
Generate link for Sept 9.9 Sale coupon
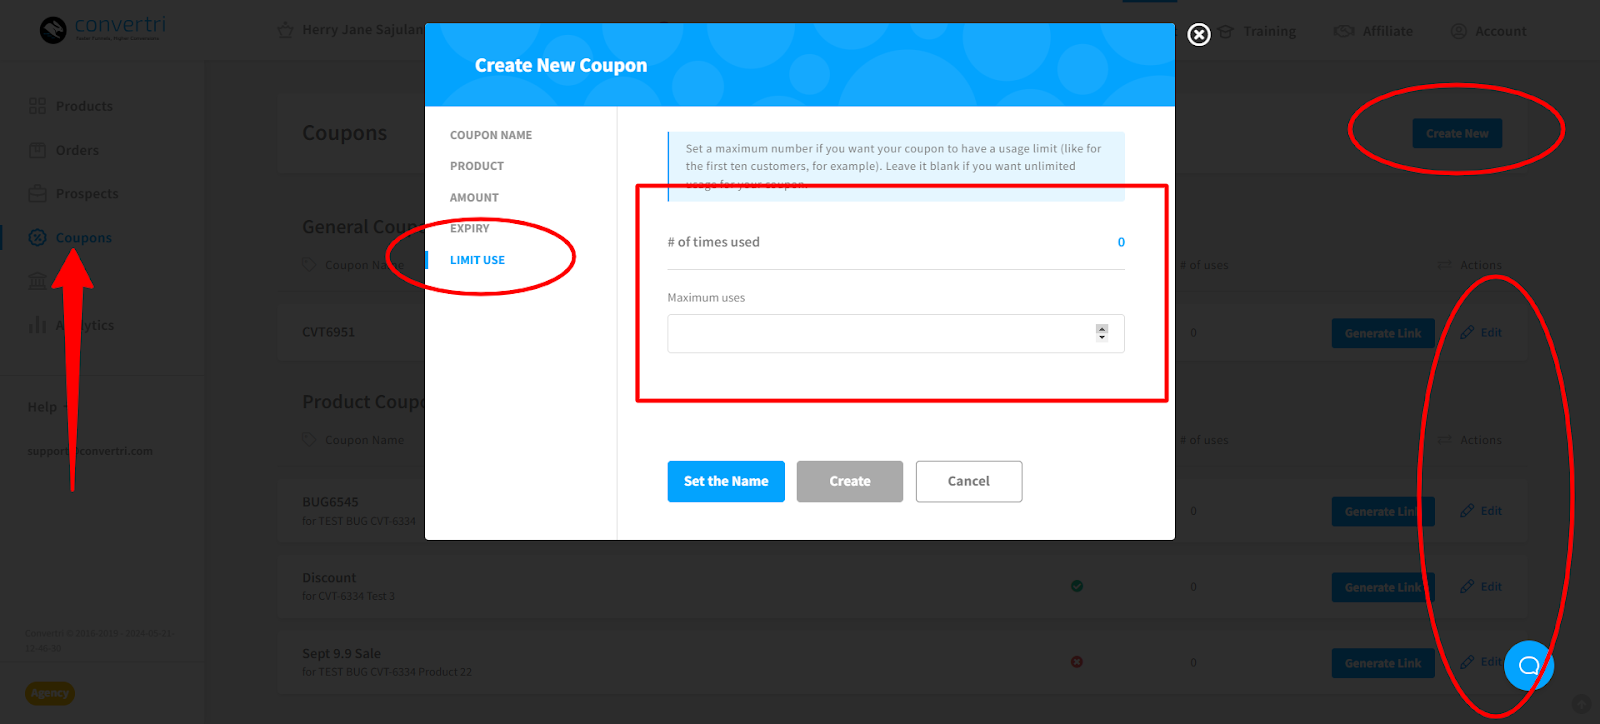[x=1382, y=663]
